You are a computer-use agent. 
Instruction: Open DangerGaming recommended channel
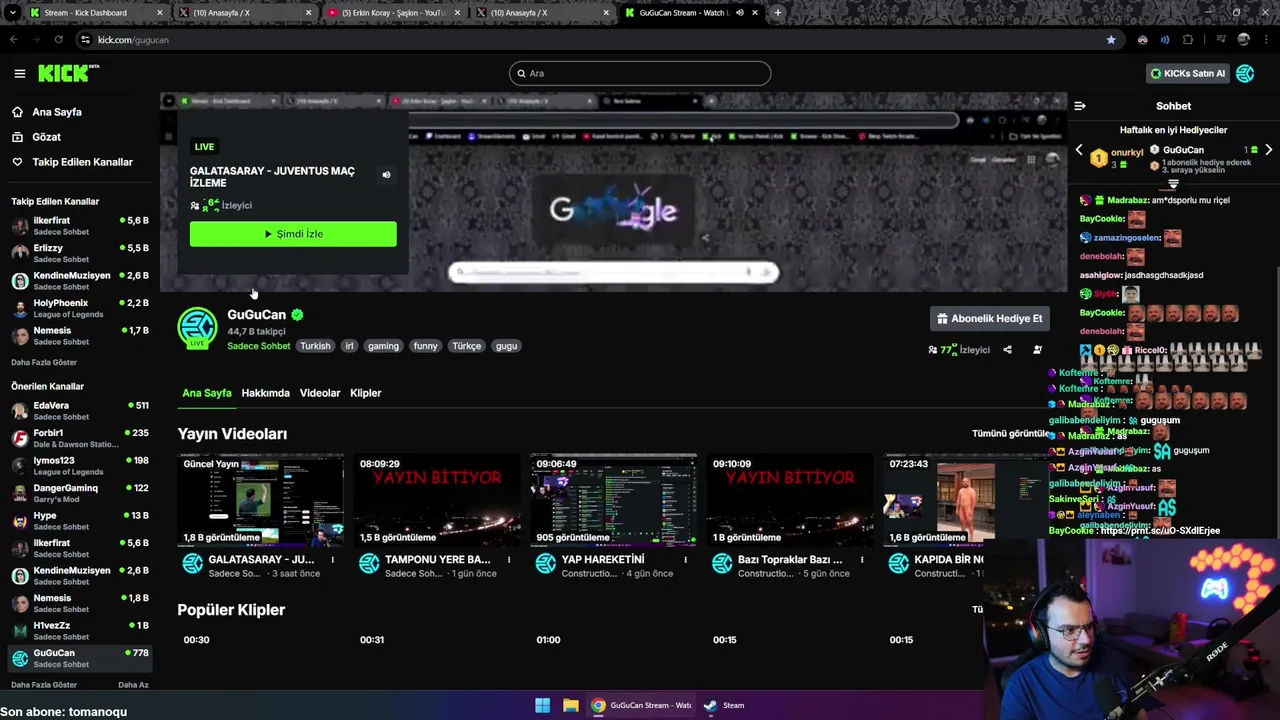(80, 493)
